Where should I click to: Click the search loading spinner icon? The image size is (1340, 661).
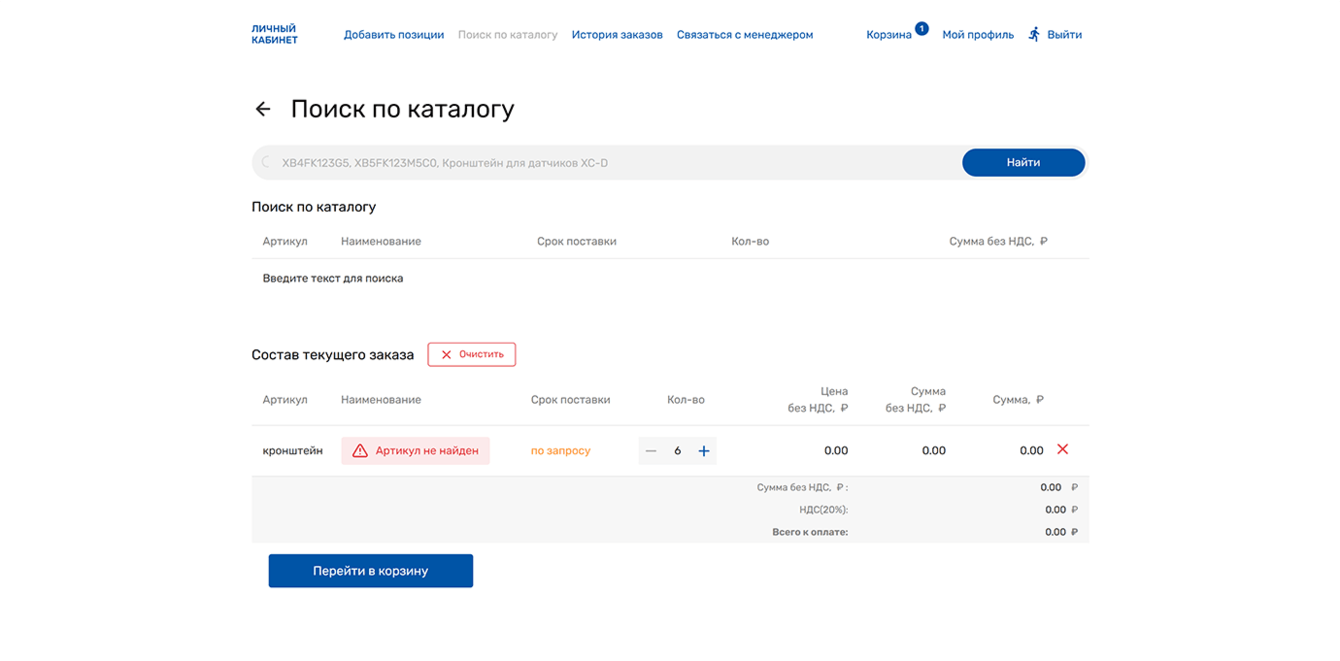coord(267,162)
